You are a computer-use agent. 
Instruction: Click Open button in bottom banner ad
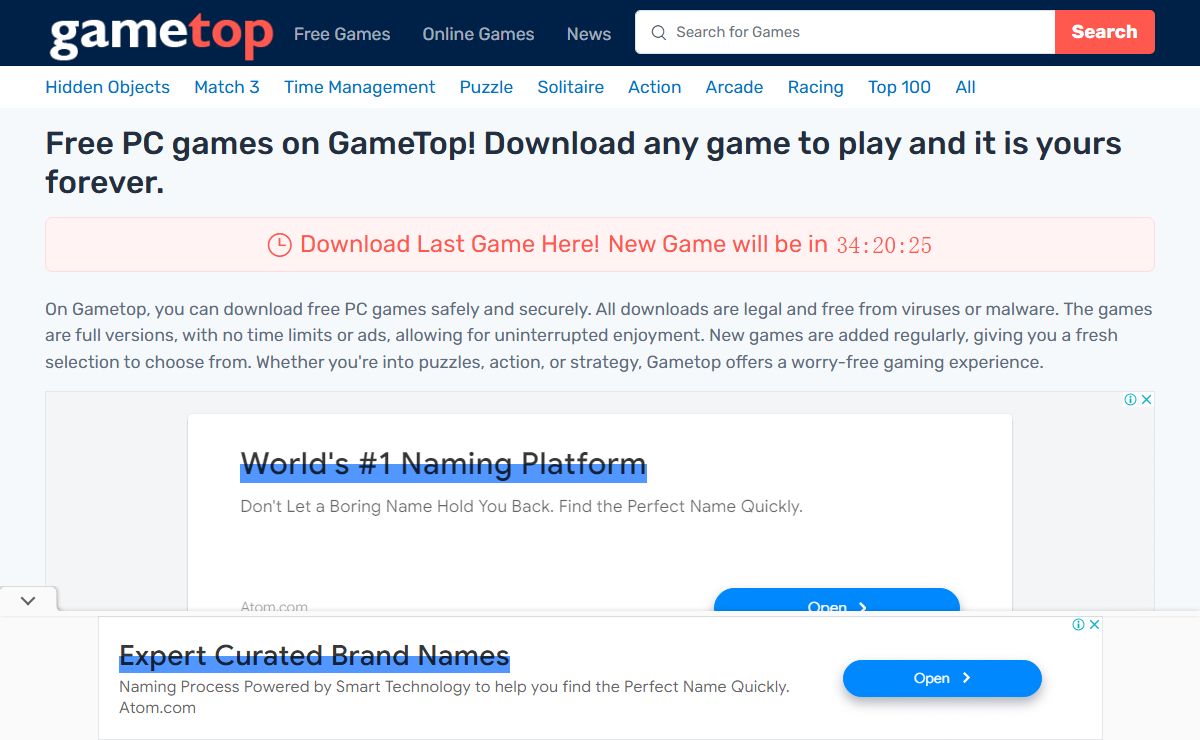pyautogui.click(x=942, y=678)
